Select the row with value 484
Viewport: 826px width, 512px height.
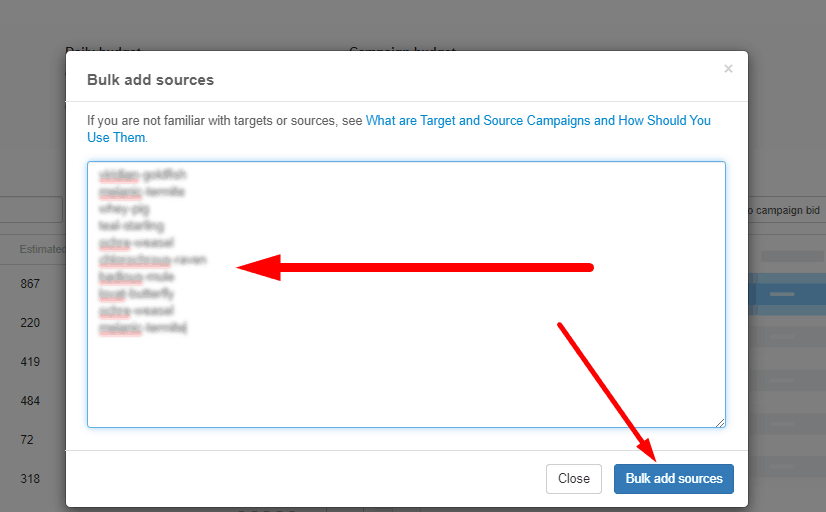[30, 401]
